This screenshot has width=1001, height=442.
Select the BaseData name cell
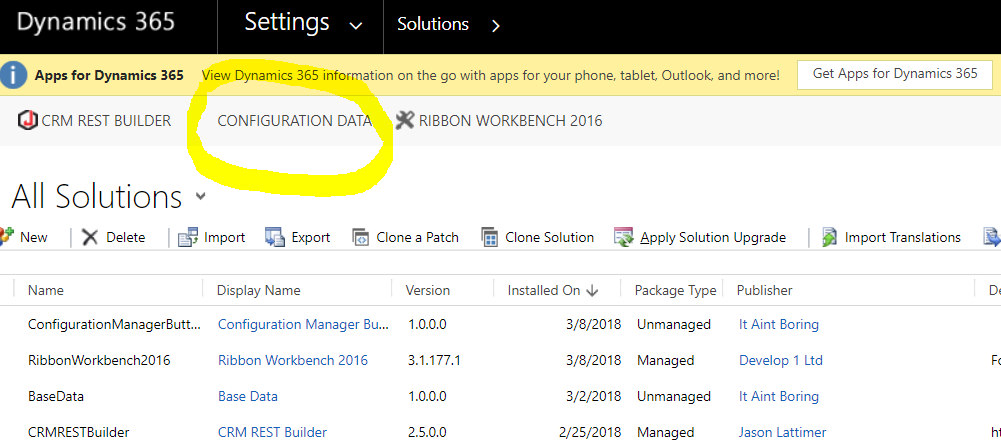pyautogui.click(x=56, y=396)
